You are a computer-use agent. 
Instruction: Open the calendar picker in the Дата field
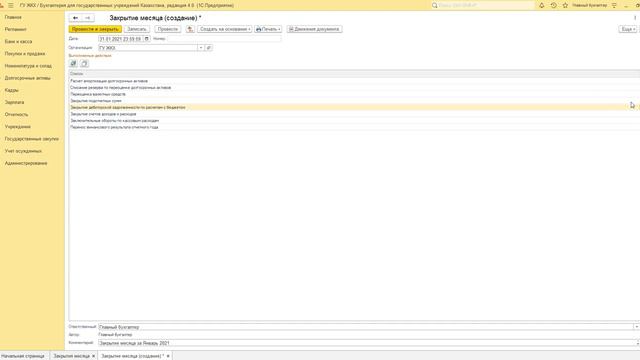(147, 39)
